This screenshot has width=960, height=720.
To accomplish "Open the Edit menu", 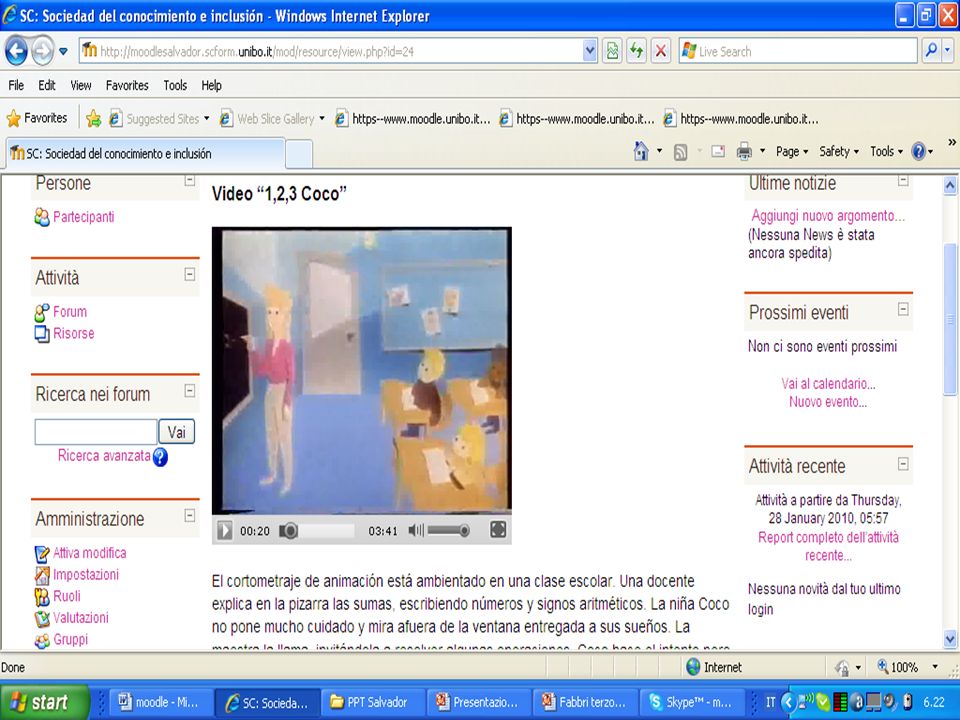I will coord(47,85).
